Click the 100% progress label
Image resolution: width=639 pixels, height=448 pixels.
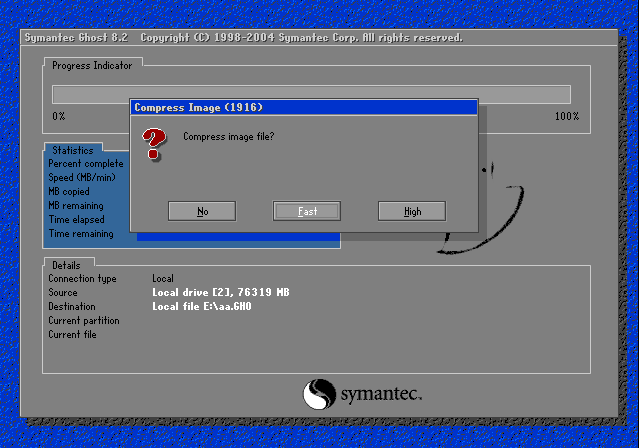567,116
